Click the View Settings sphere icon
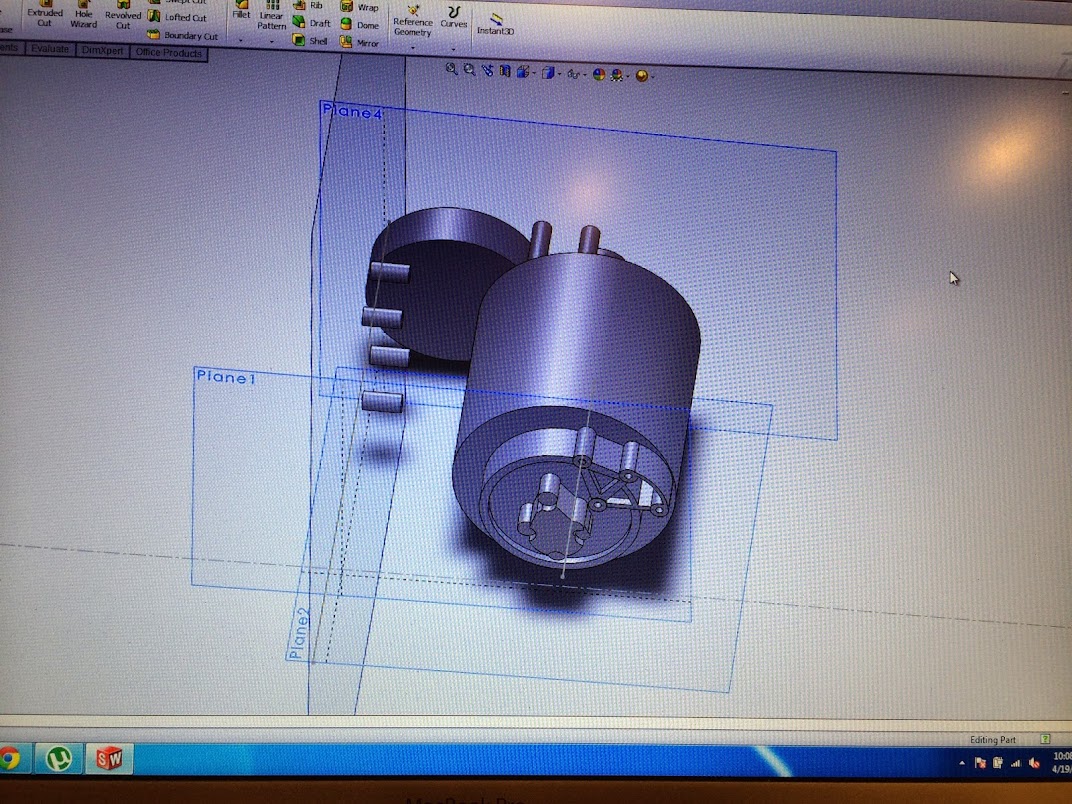The image size is (1072, 804). [x=641, y=75]
